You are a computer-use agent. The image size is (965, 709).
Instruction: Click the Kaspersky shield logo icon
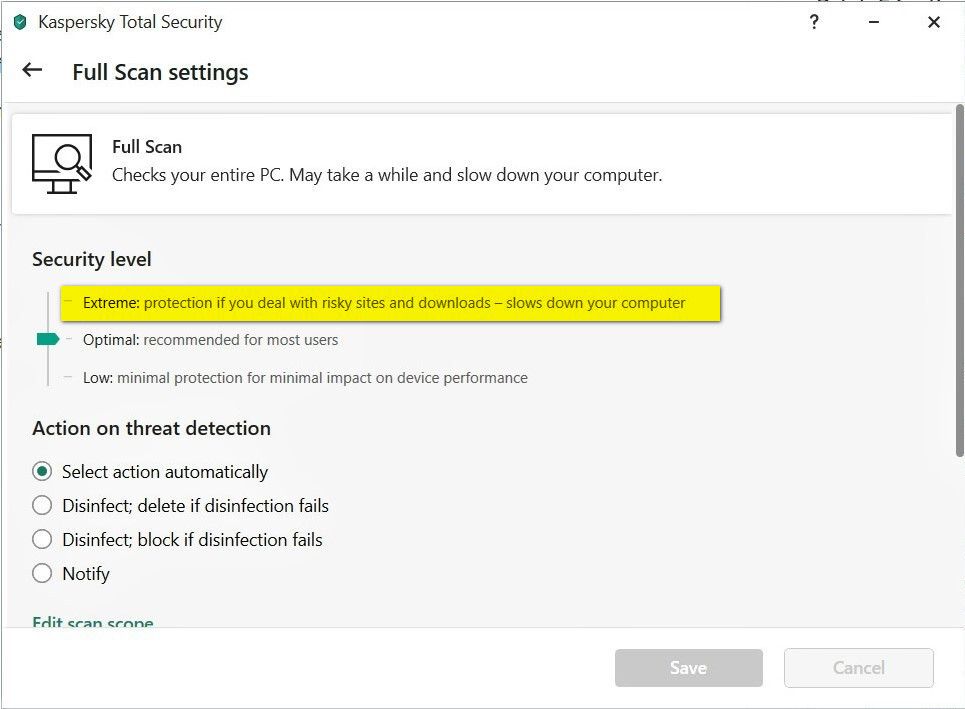point(19,22)
